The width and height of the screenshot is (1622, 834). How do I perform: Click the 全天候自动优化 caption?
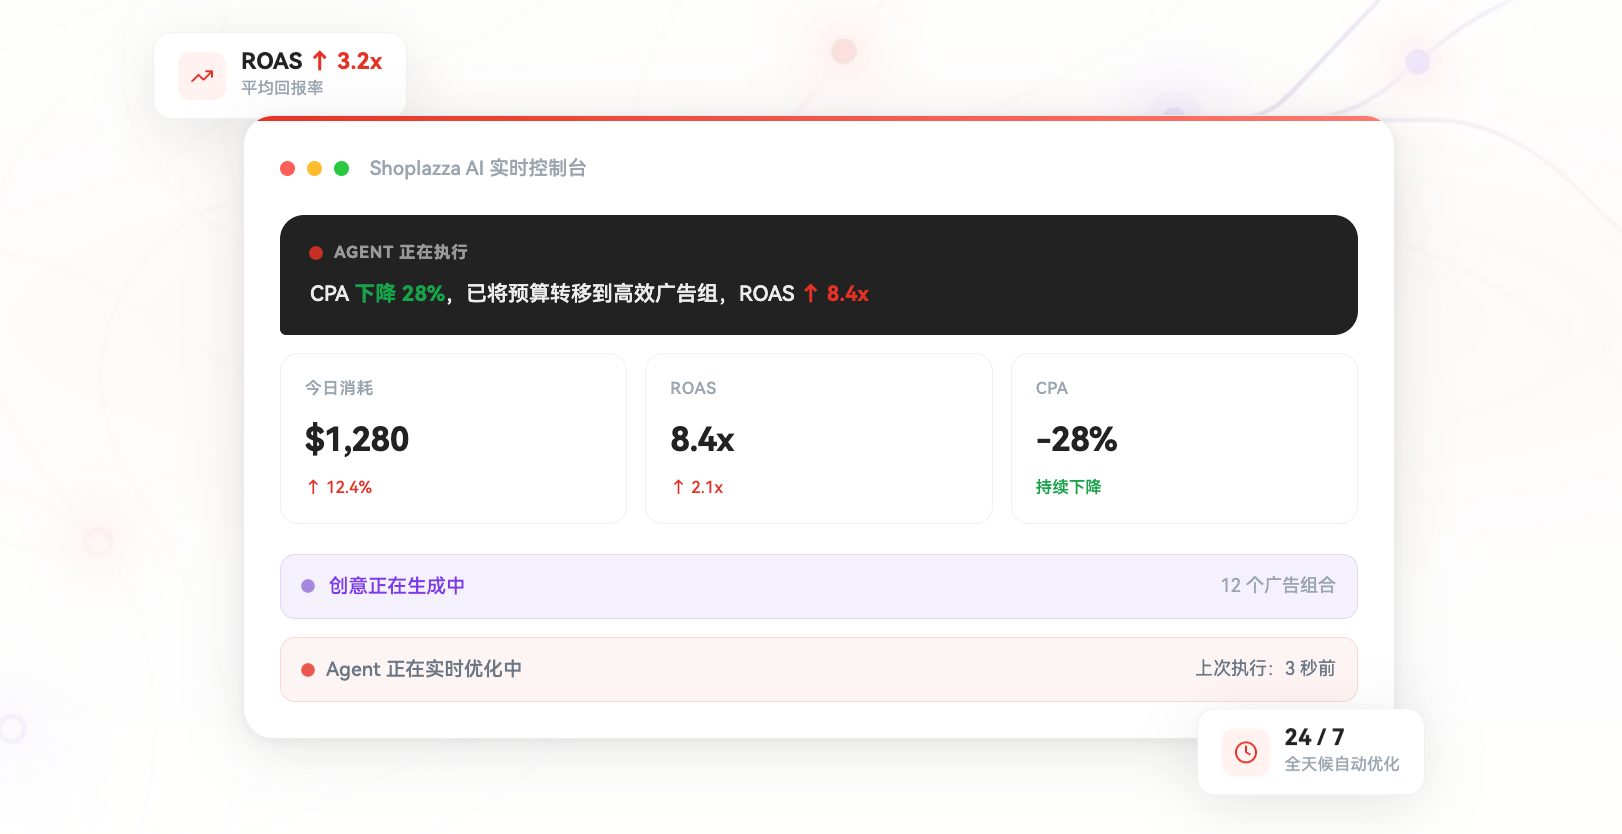[x=1342, y=764]
